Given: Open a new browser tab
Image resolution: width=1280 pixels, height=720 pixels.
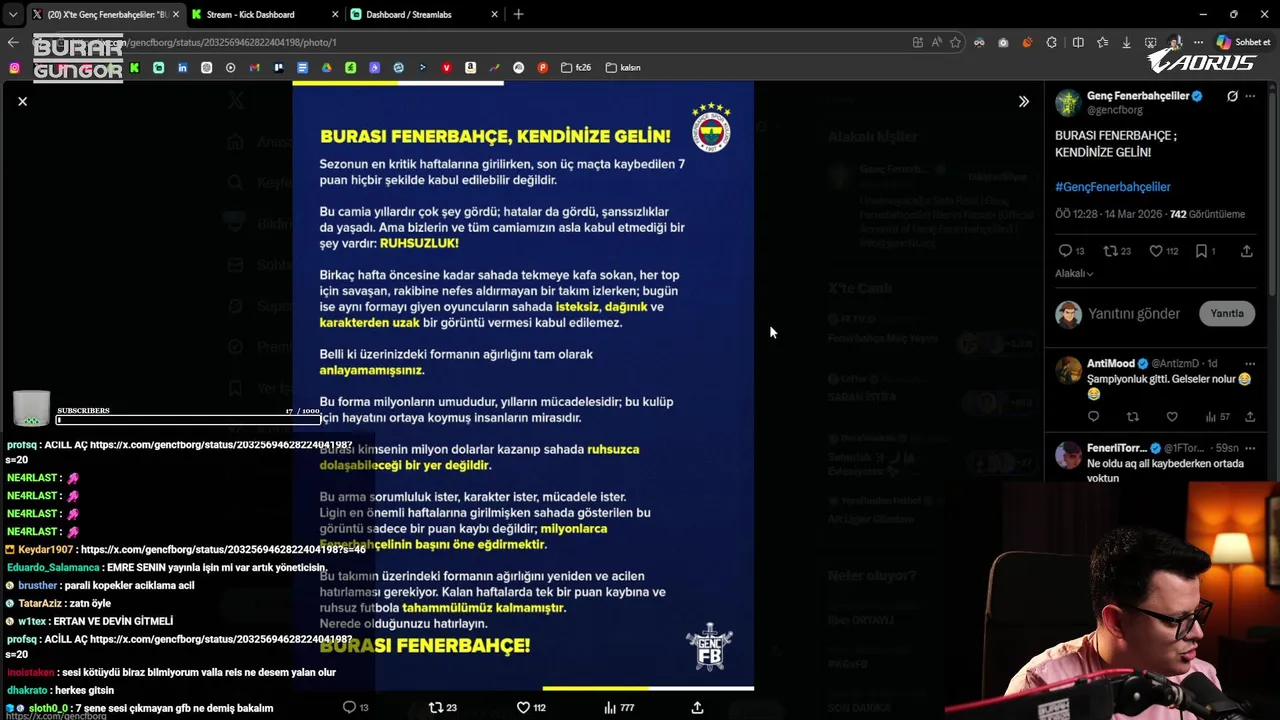Looking at the screenshot, I should [518, 14].
